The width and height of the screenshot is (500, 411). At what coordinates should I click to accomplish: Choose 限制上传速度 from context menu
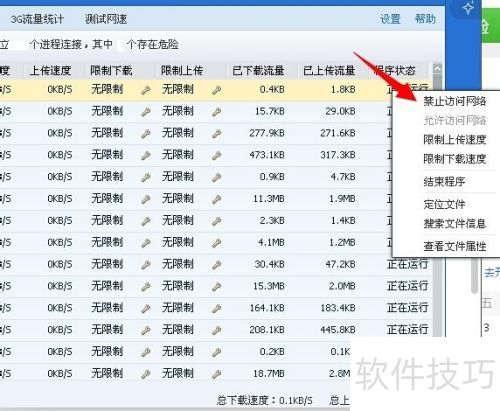coord(454,140)
